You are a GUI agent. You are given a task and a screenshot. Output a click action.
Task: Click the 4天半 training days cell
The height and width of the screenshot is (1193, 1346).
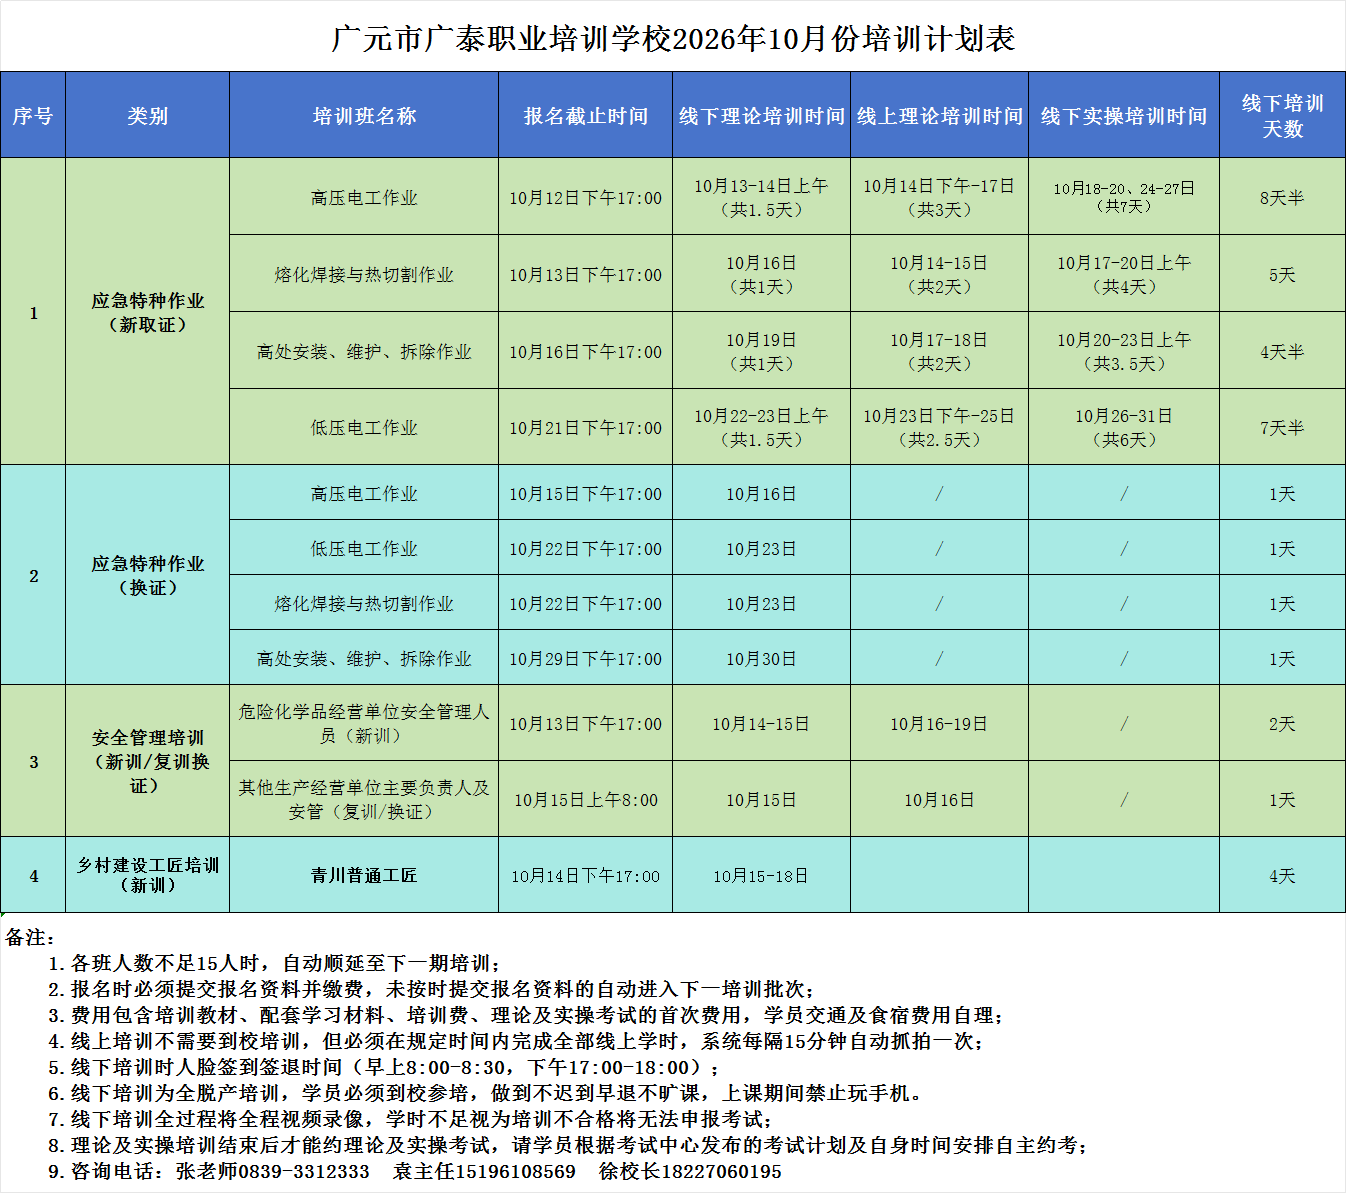tap(1282, 351)
